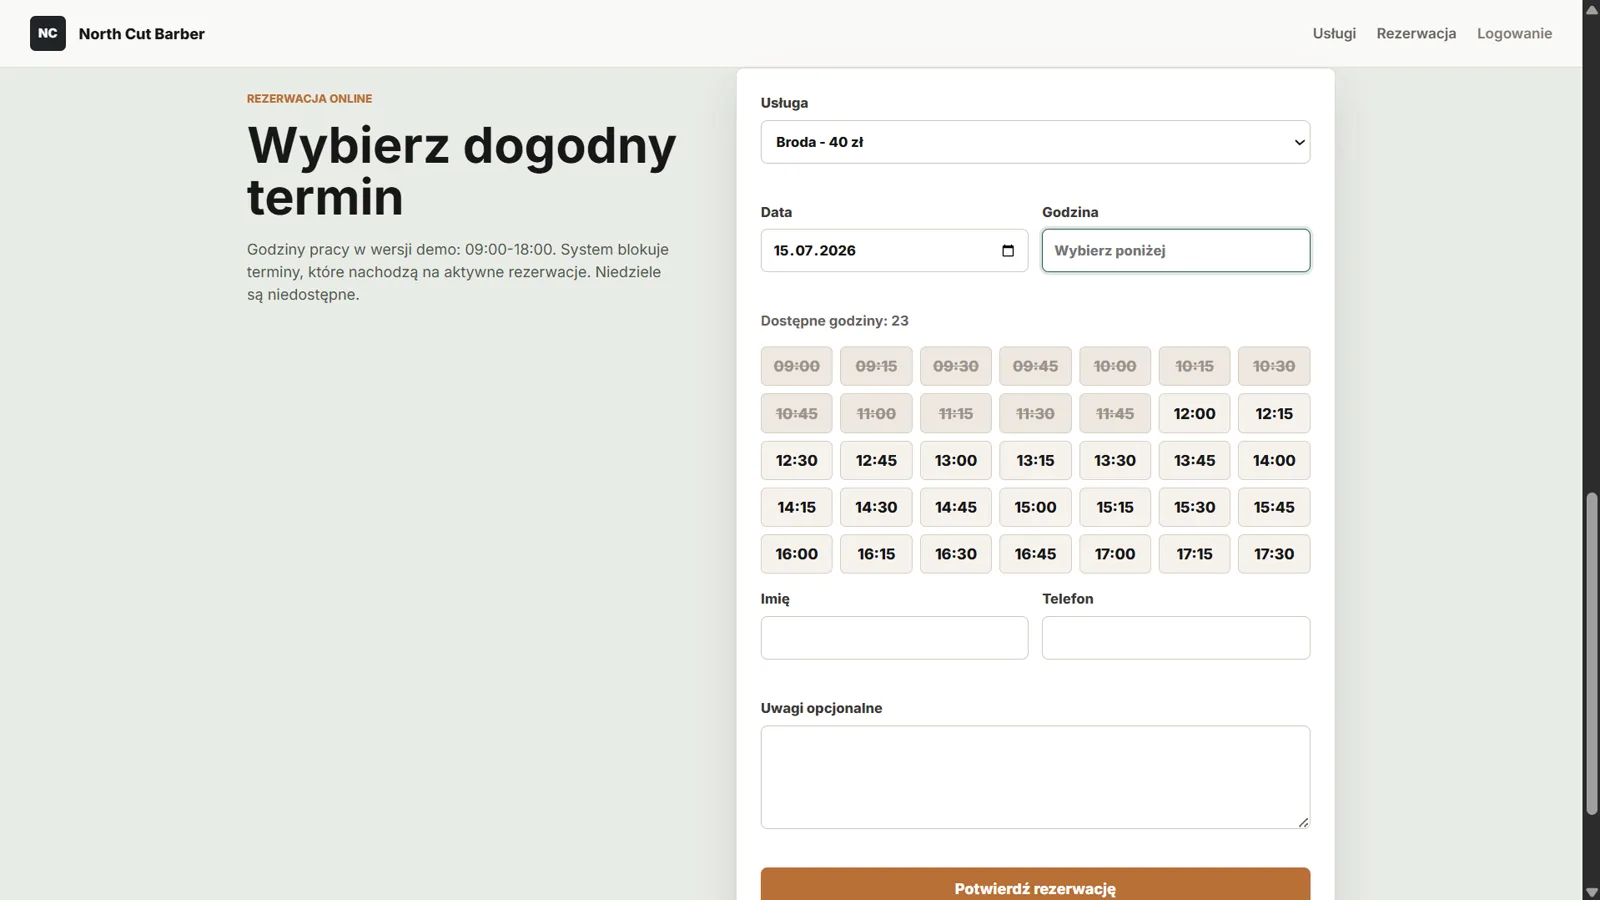
Task: Pick the 13:30 time slot
Action: click(x=1115, y=460)
